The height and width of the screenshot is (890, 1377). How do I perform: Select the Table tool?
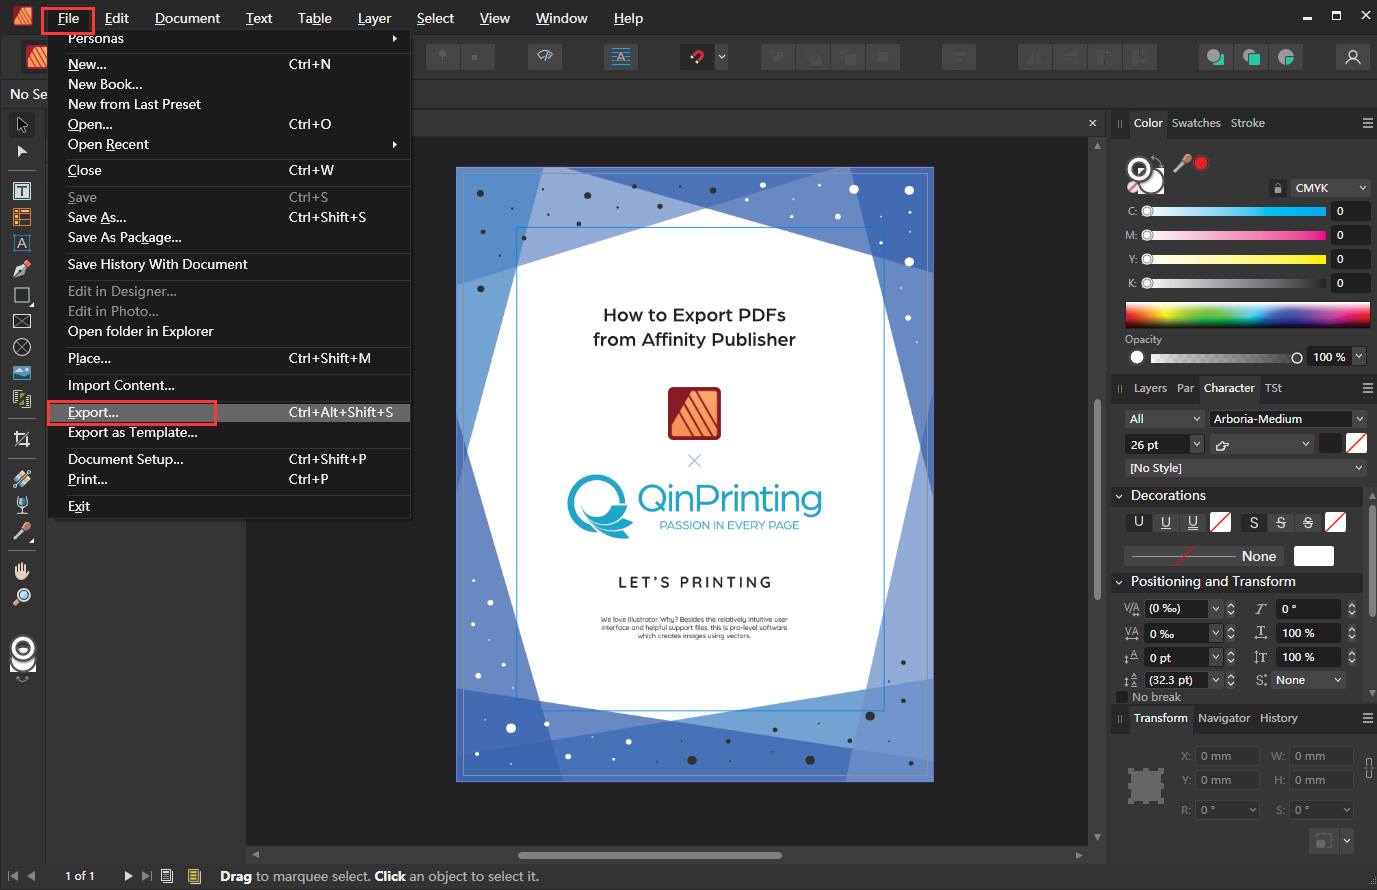click(x=22, y=217)
